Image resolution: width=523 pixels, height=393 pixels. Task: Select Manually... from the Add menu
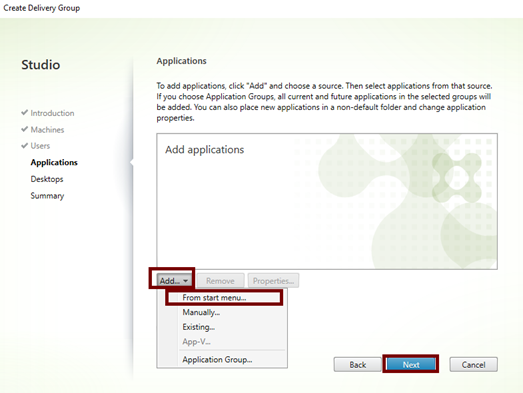[x=201, y=312]
